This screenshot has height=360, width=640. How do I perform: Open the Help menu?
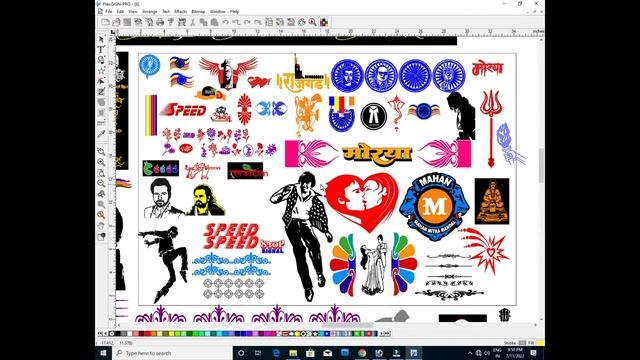pos(234,11)
